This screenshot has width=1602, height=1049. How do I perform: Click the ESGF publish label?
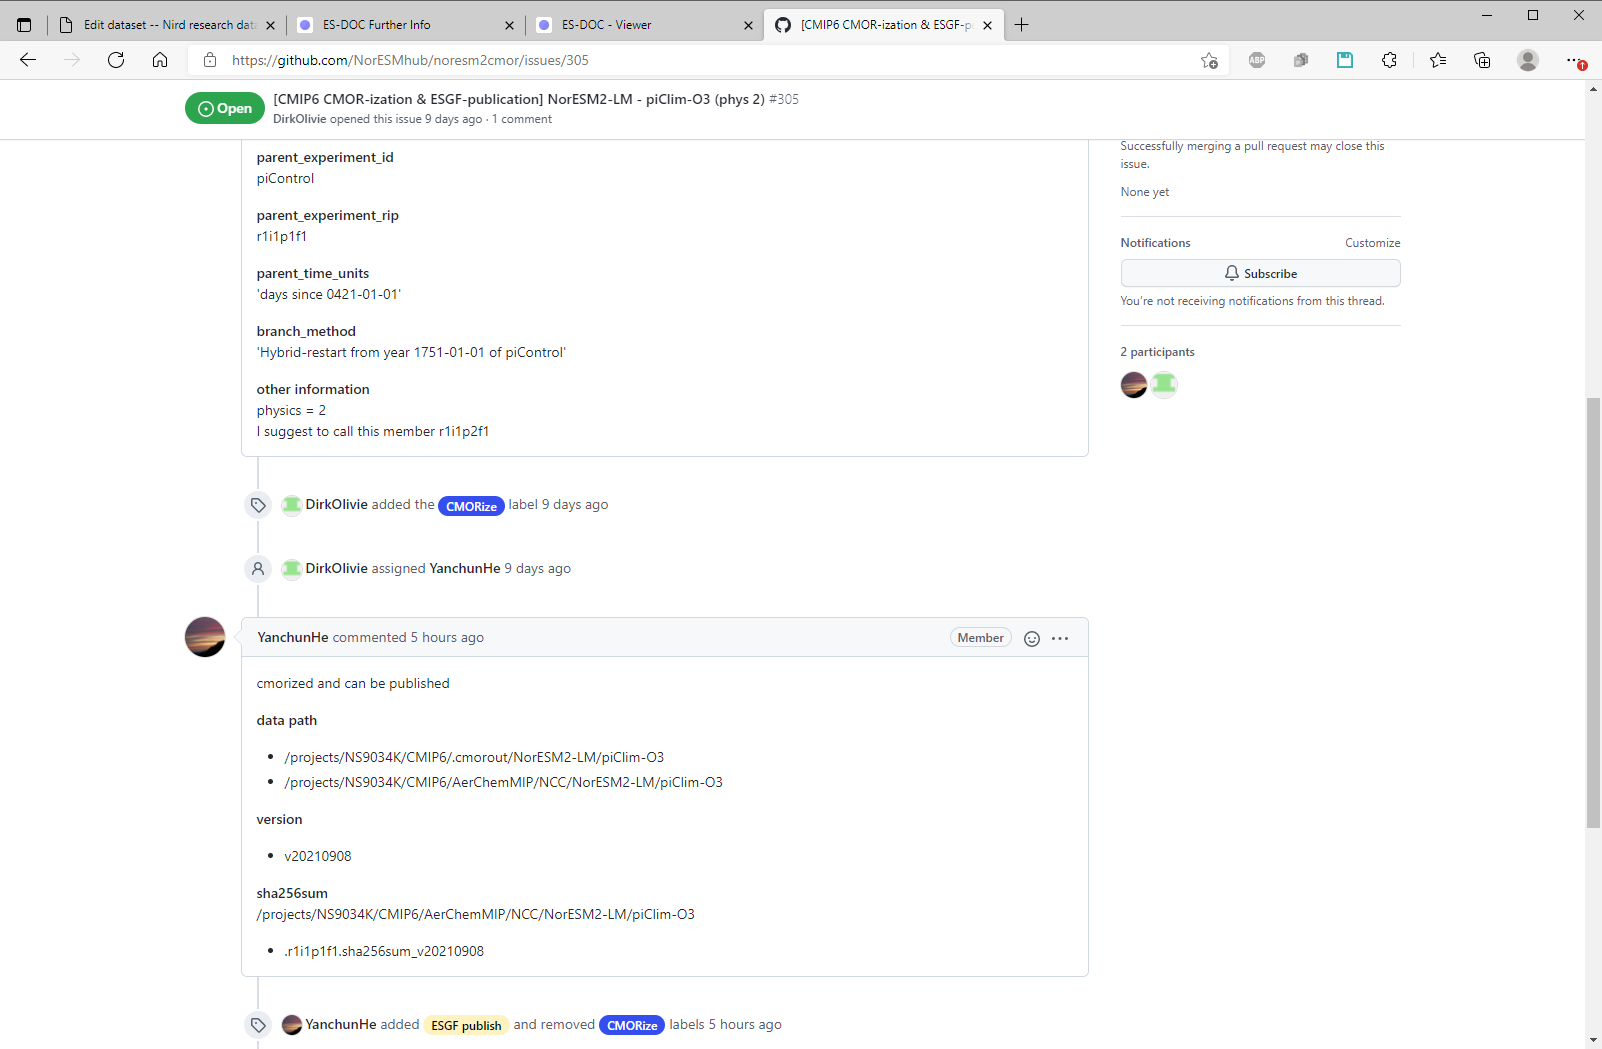tap(466, 1025)
